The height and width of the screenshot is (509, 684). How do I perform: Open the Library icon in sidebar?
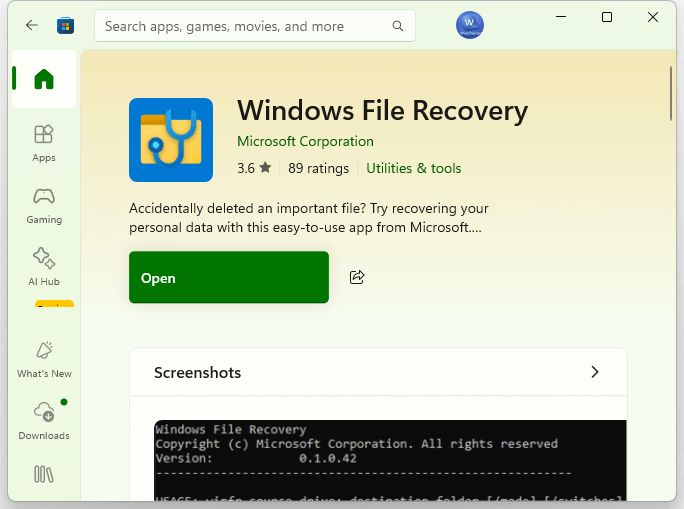pyautogui.click(x=44, y=474)
